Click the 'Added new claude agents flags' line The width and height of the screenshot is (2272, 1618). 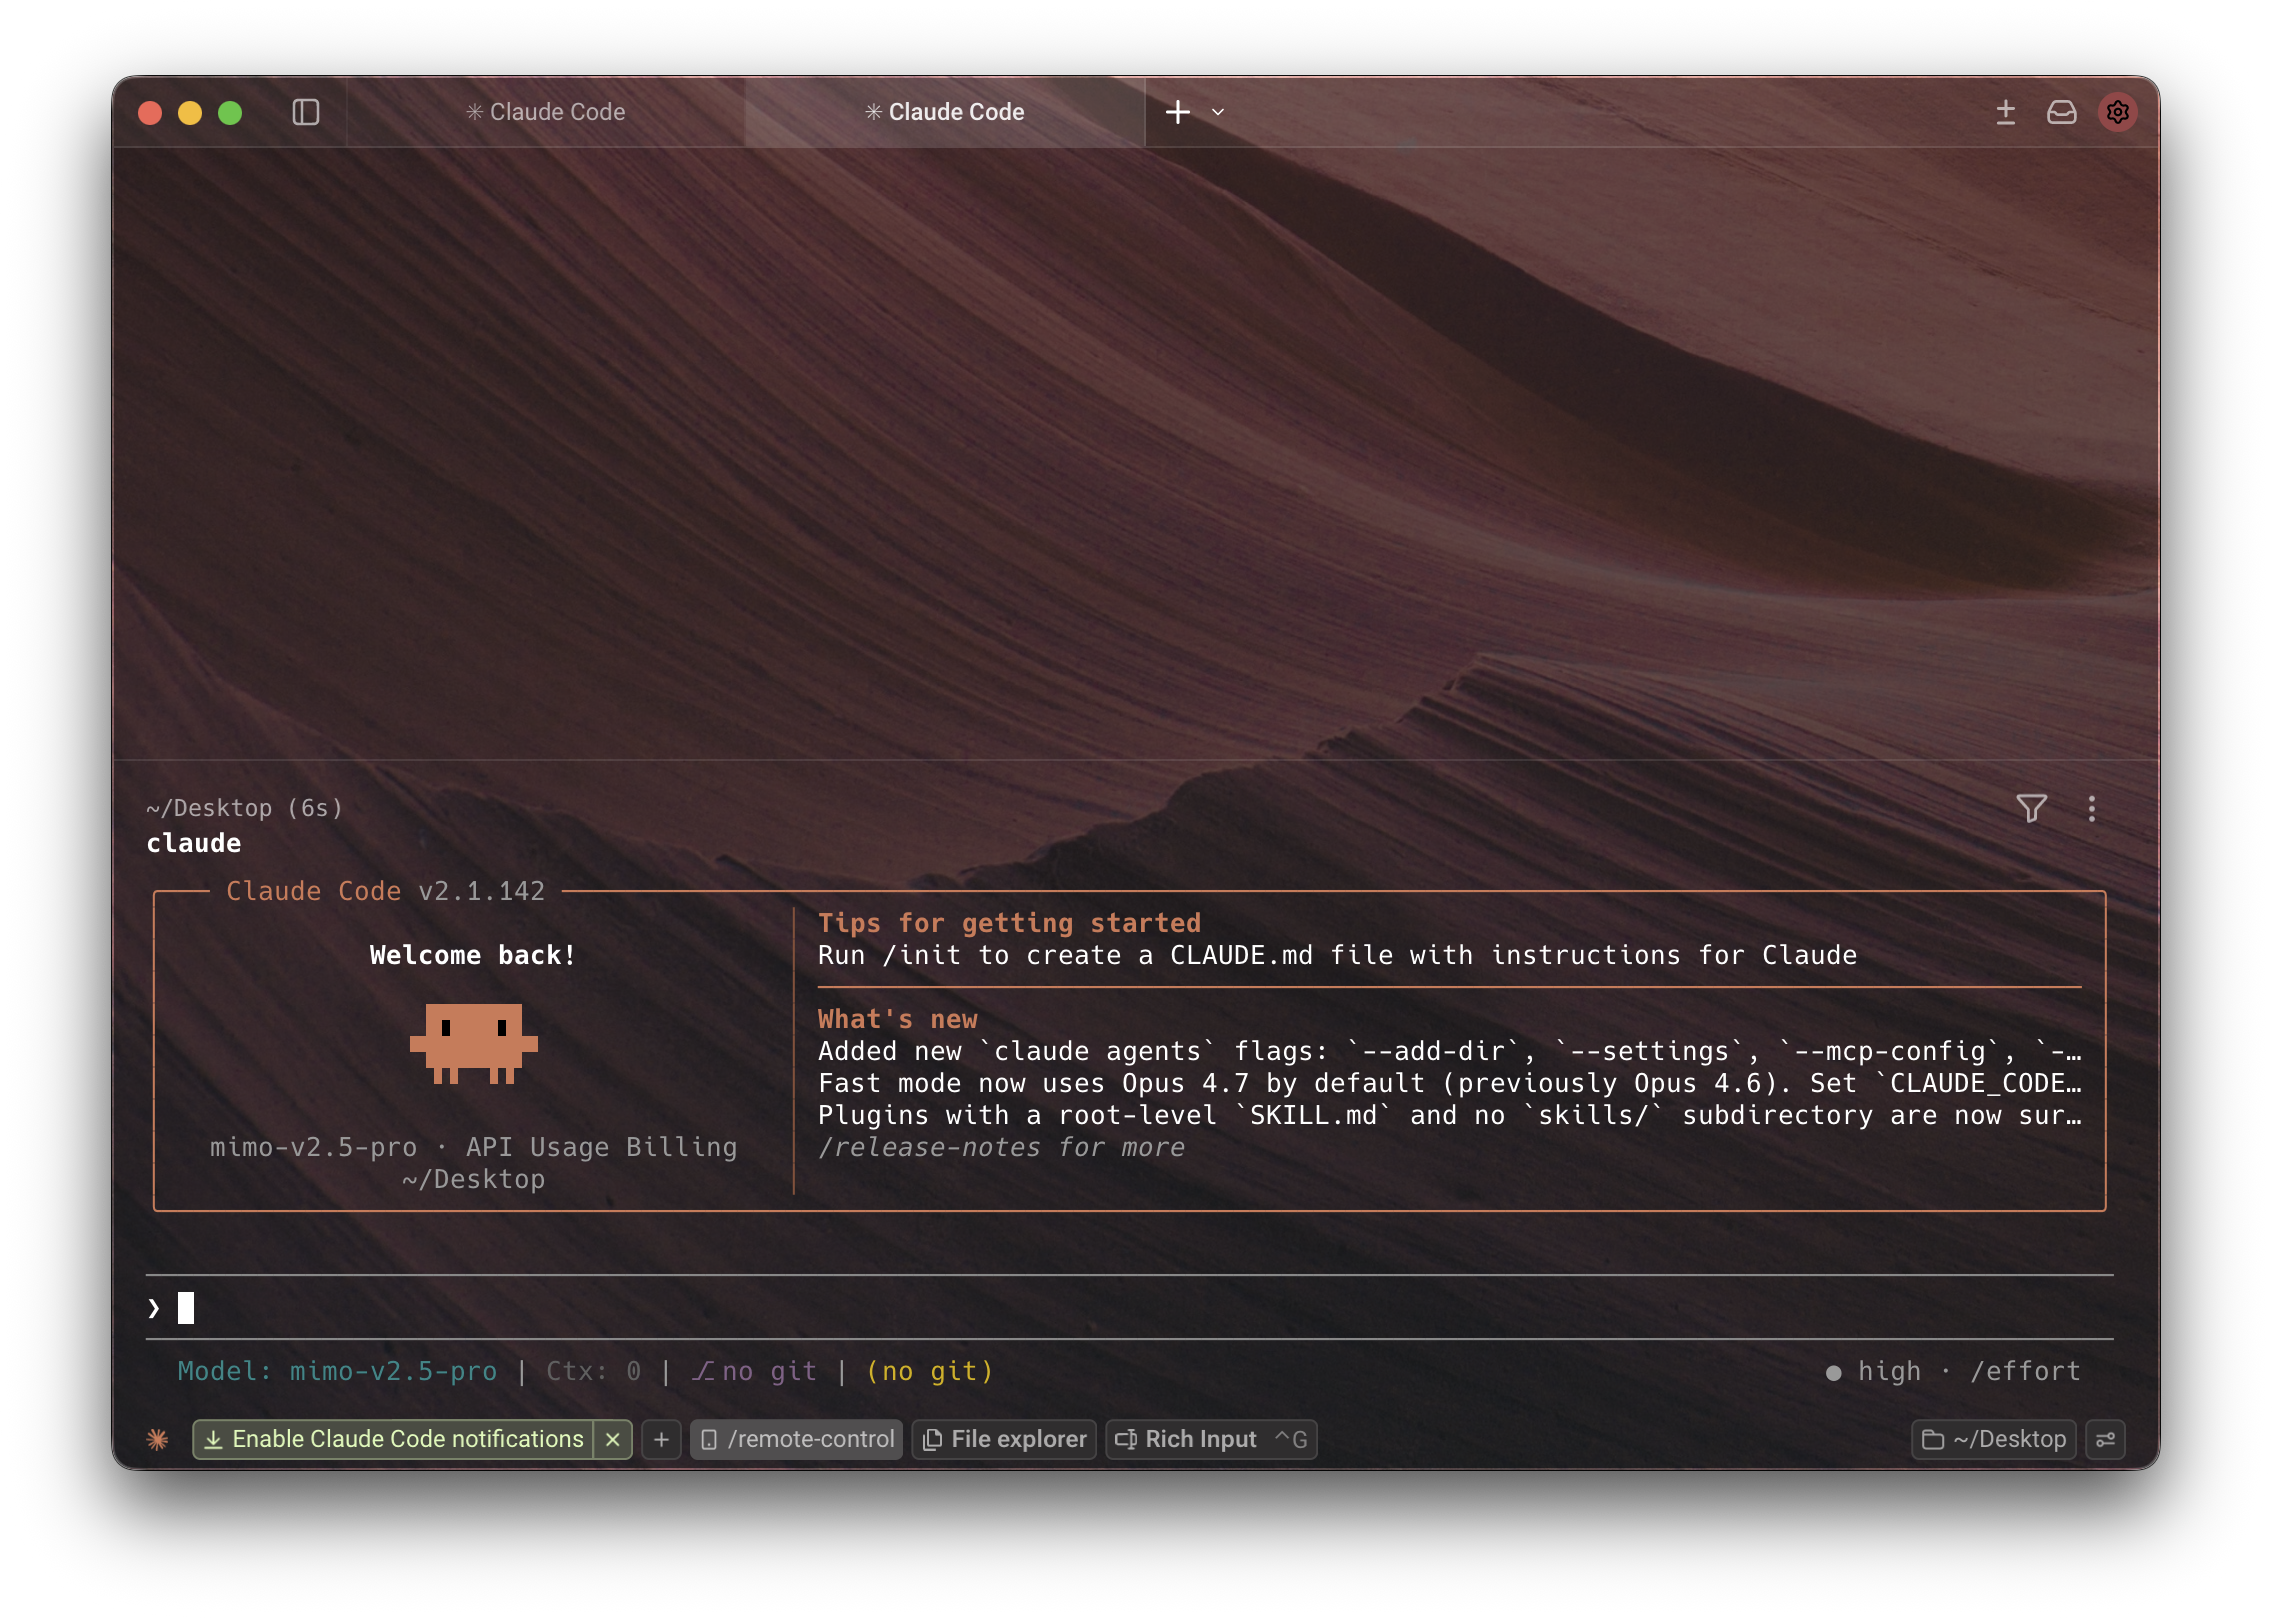(1449, 1051)
